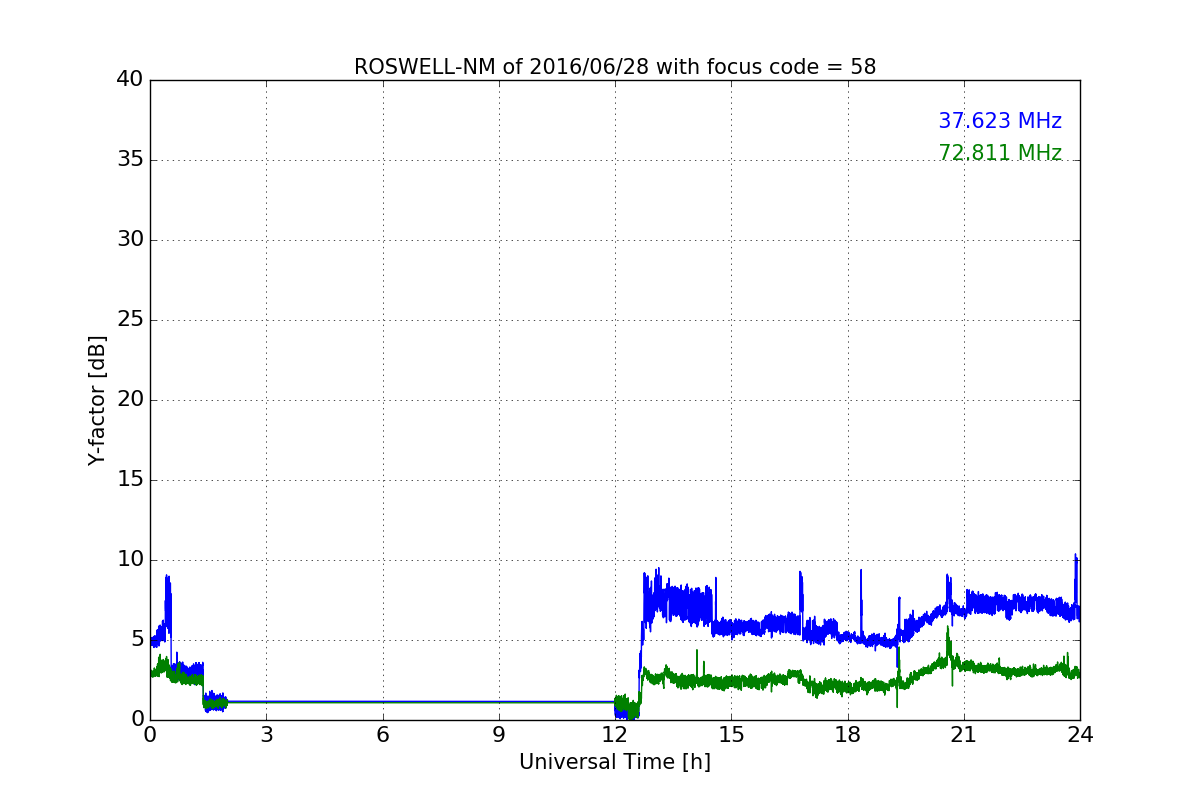Click the Y-factor [dB] axis label
This screenshot has width=1200, height=800.
tap(97, 400)
